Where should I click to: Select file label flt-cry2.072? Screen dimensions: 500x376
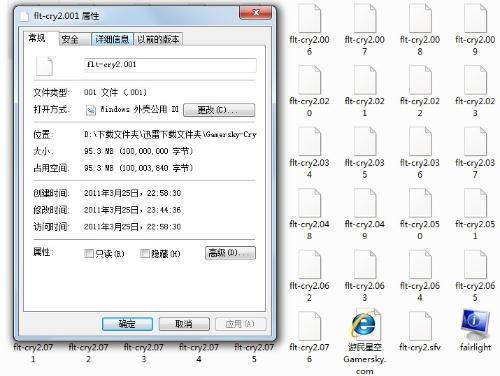coord(88,353)
